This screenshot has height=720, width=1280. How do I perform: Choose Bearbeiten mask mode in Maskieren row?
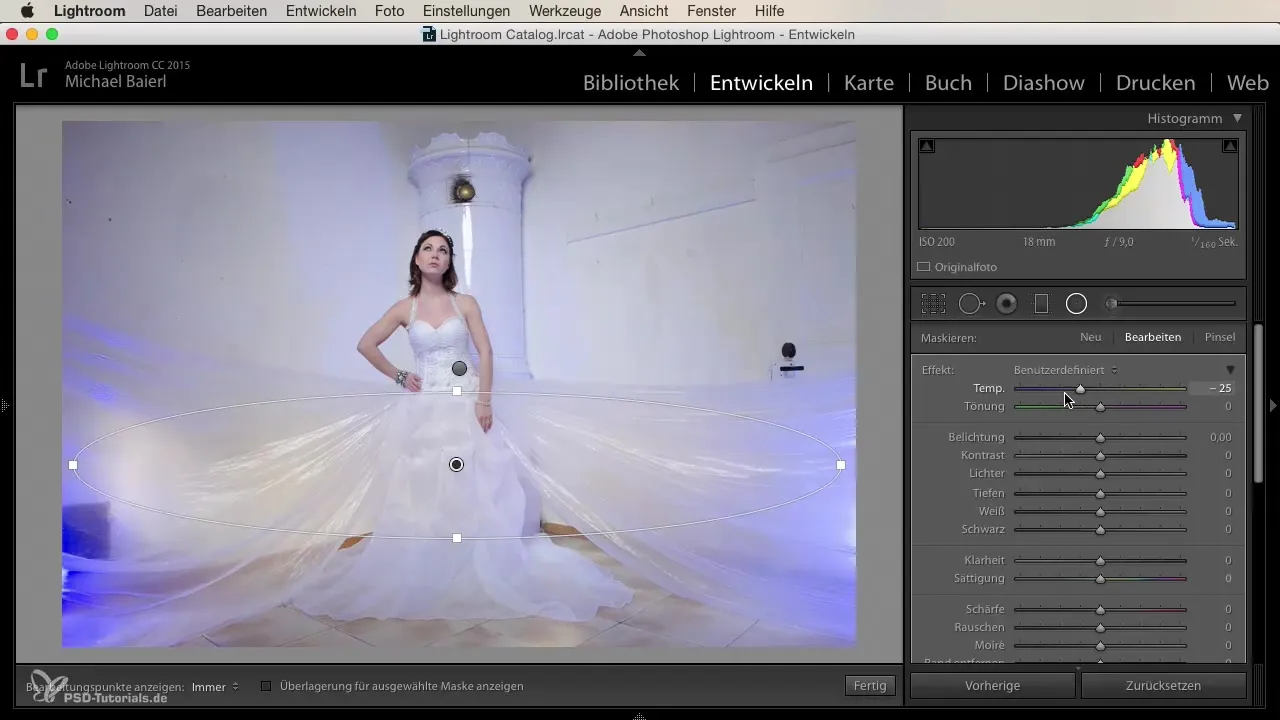[1153, 337]
